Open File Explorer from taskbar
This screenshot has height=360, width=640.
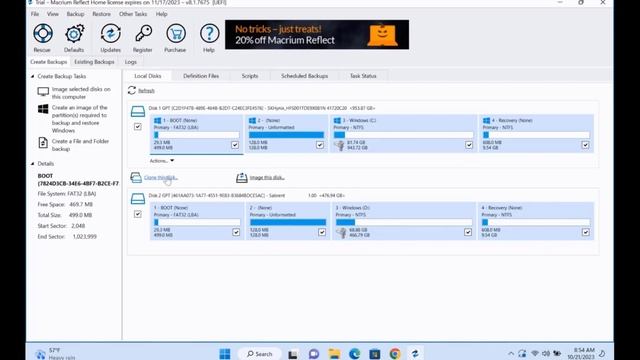tap(334, 353)
